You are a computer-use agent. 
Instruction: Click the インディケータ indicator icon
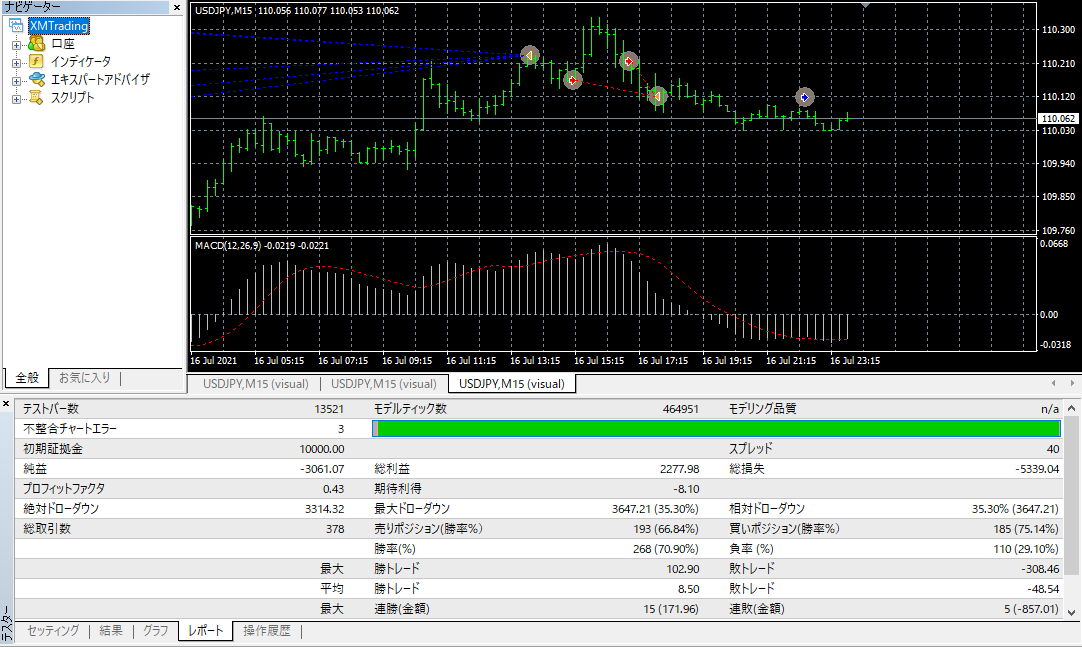tap(37, 61)
